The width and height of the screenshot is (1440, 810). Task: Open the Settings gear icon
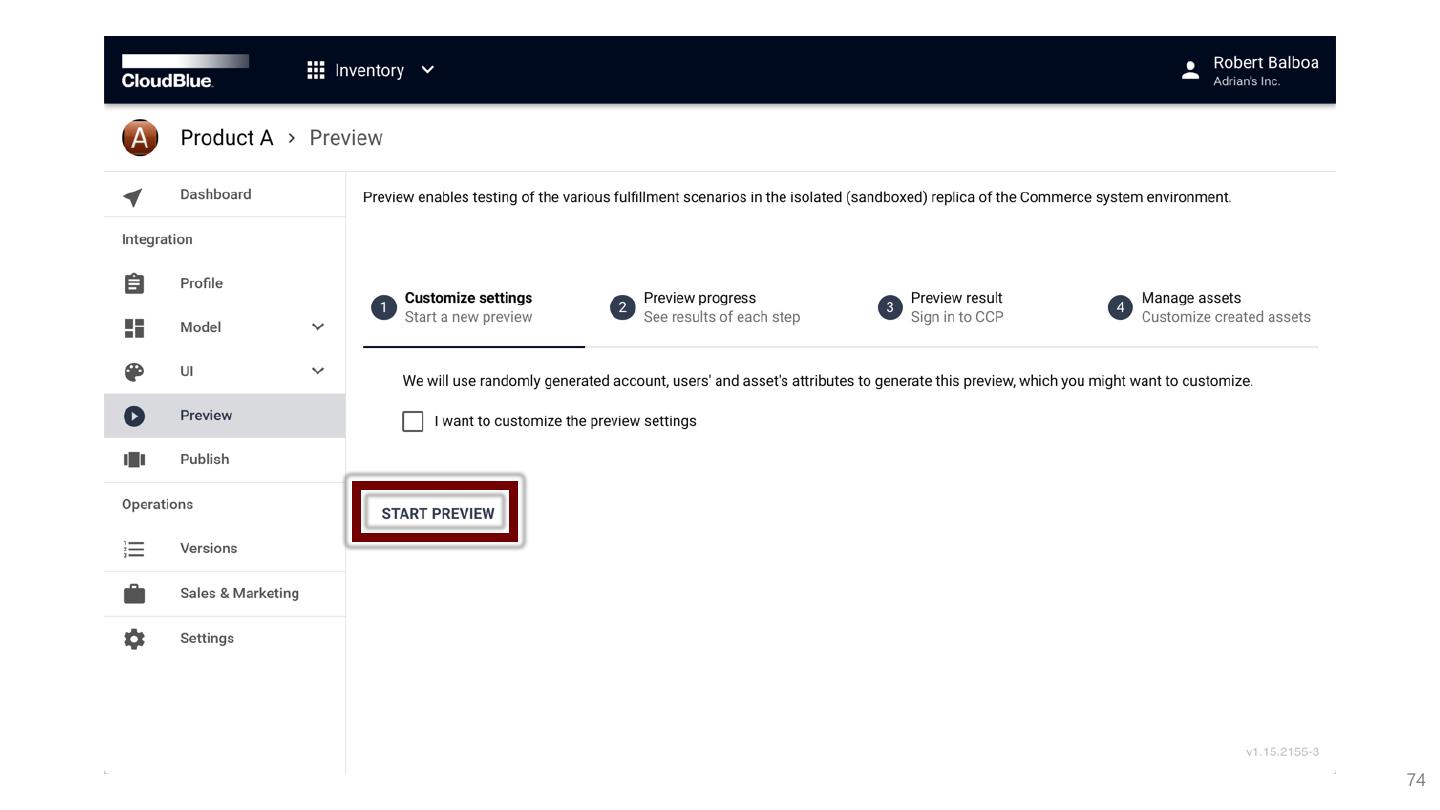pos(134,639)
